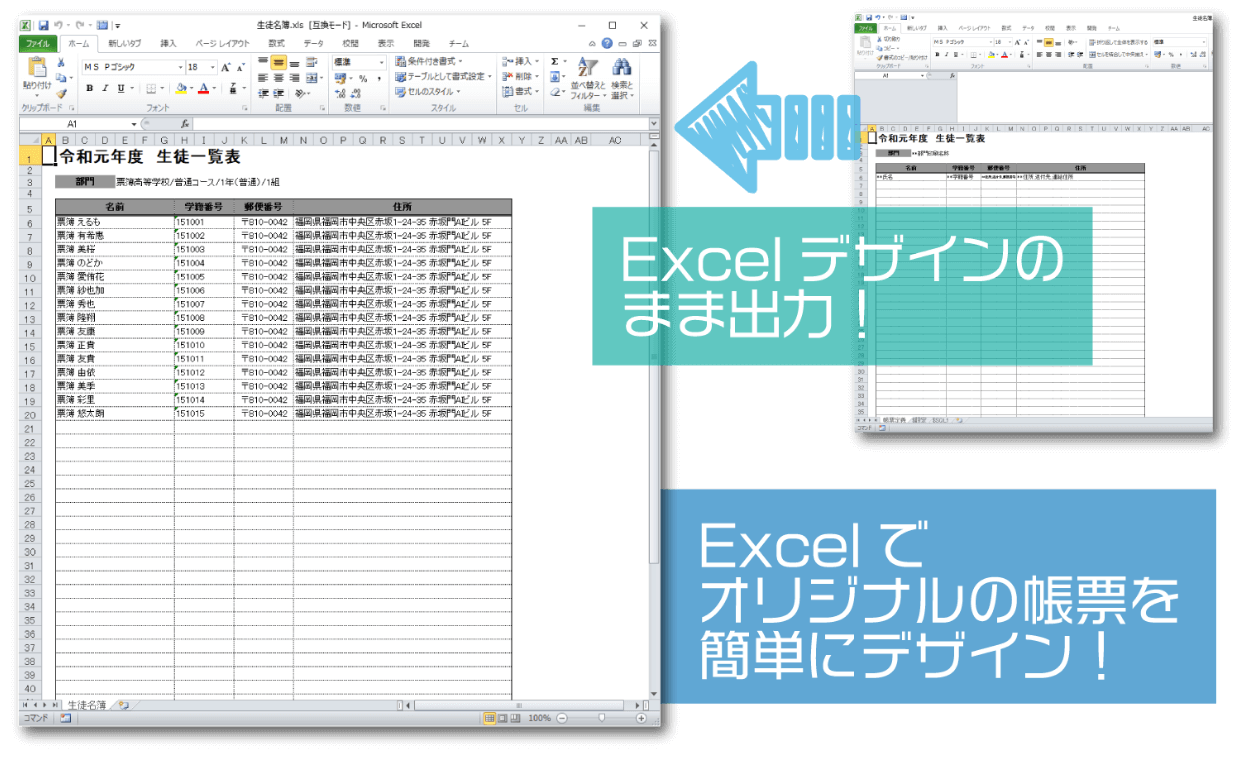
Task: Select the Data (データ) ribbon tab in main window
Action: 314,44
